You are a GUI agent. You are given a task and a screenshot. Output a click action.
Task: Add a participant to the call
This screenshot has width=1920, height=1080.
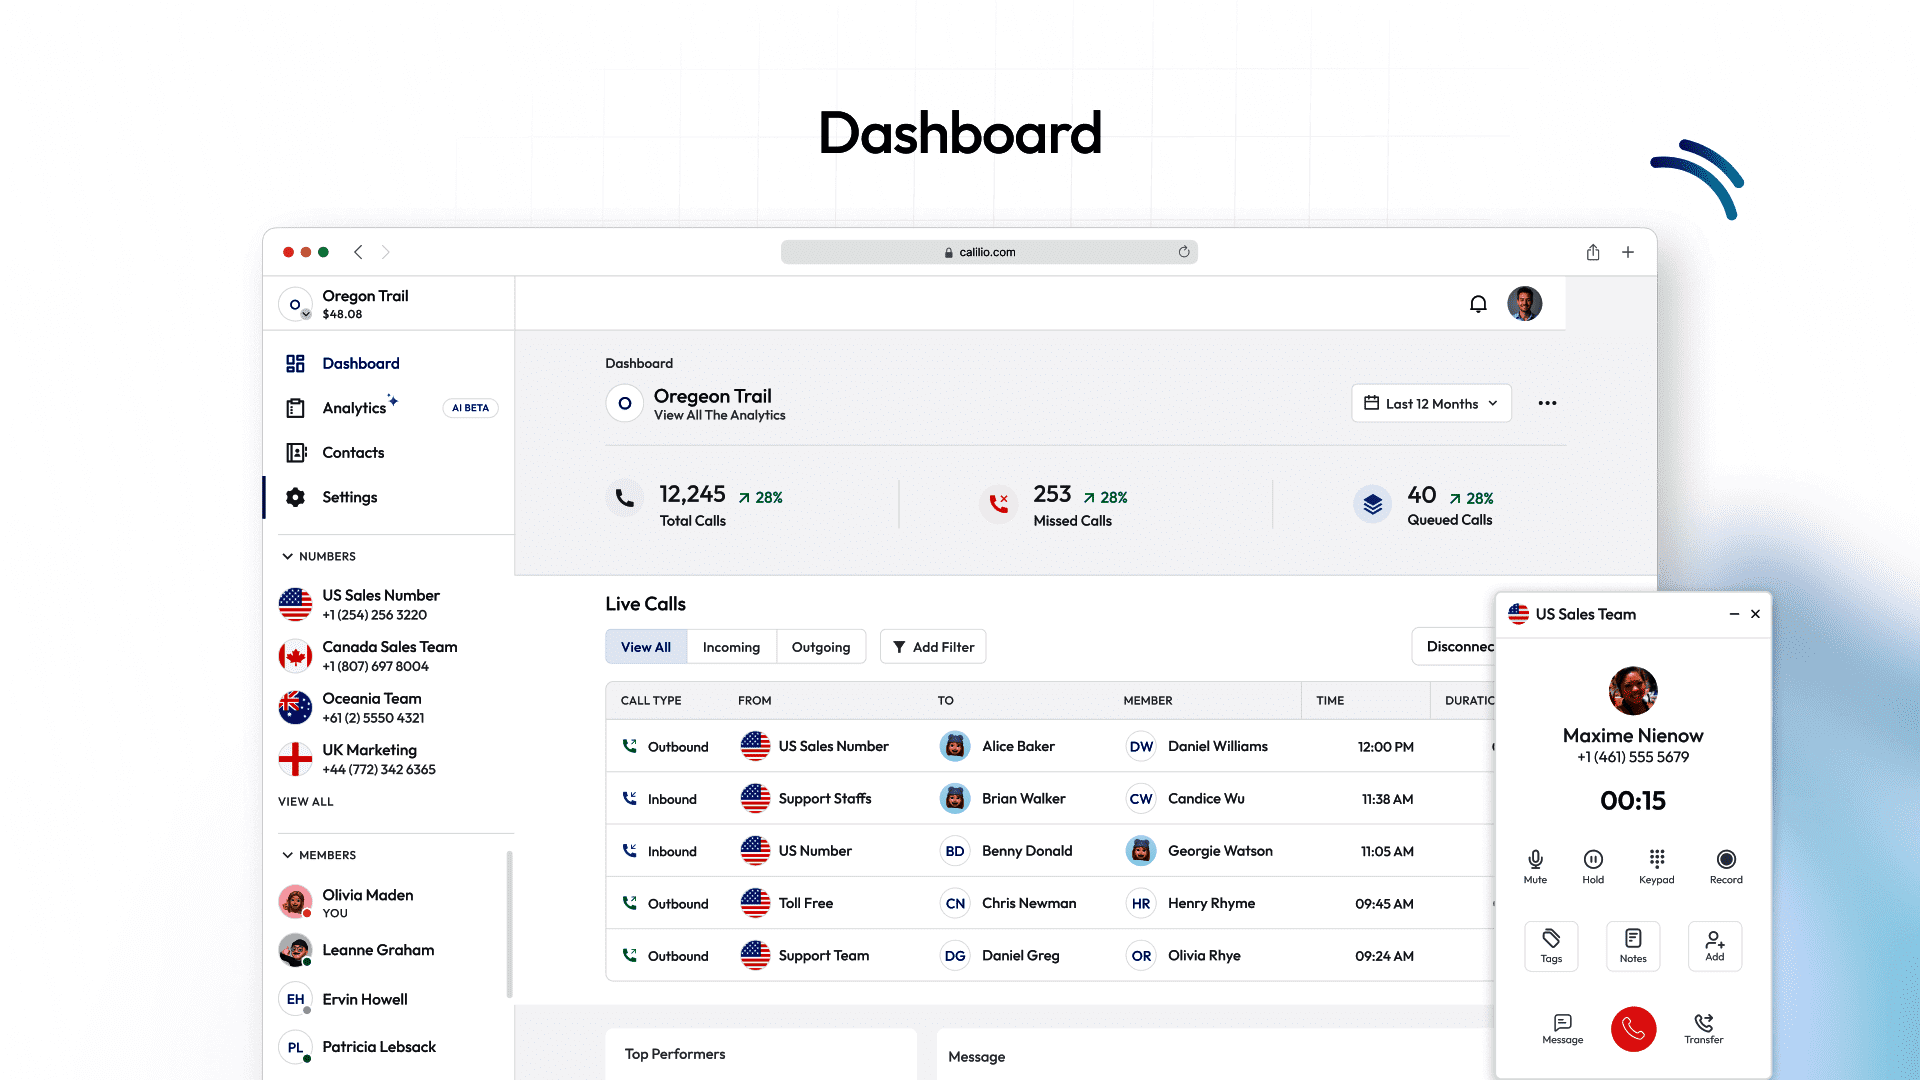click(x=1714, y=945)
